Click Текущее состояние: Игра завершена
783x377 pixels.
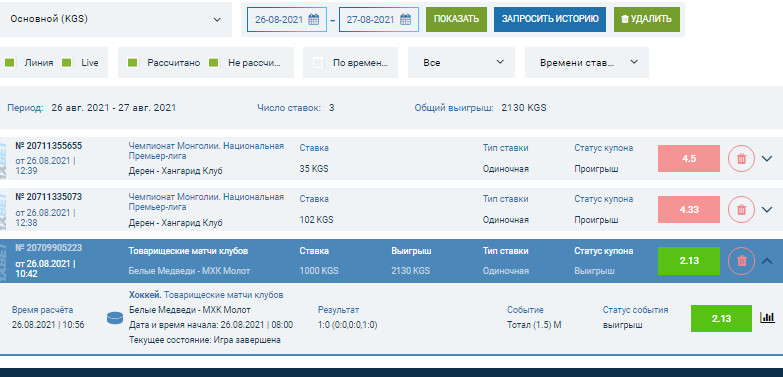pos(205,340)
